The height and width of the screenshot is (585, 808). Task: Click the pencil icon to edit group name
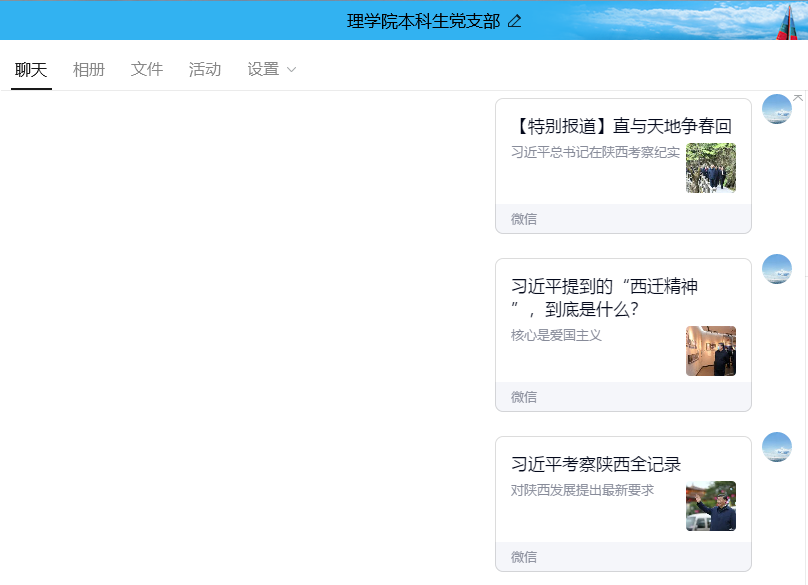pos(515,21)
